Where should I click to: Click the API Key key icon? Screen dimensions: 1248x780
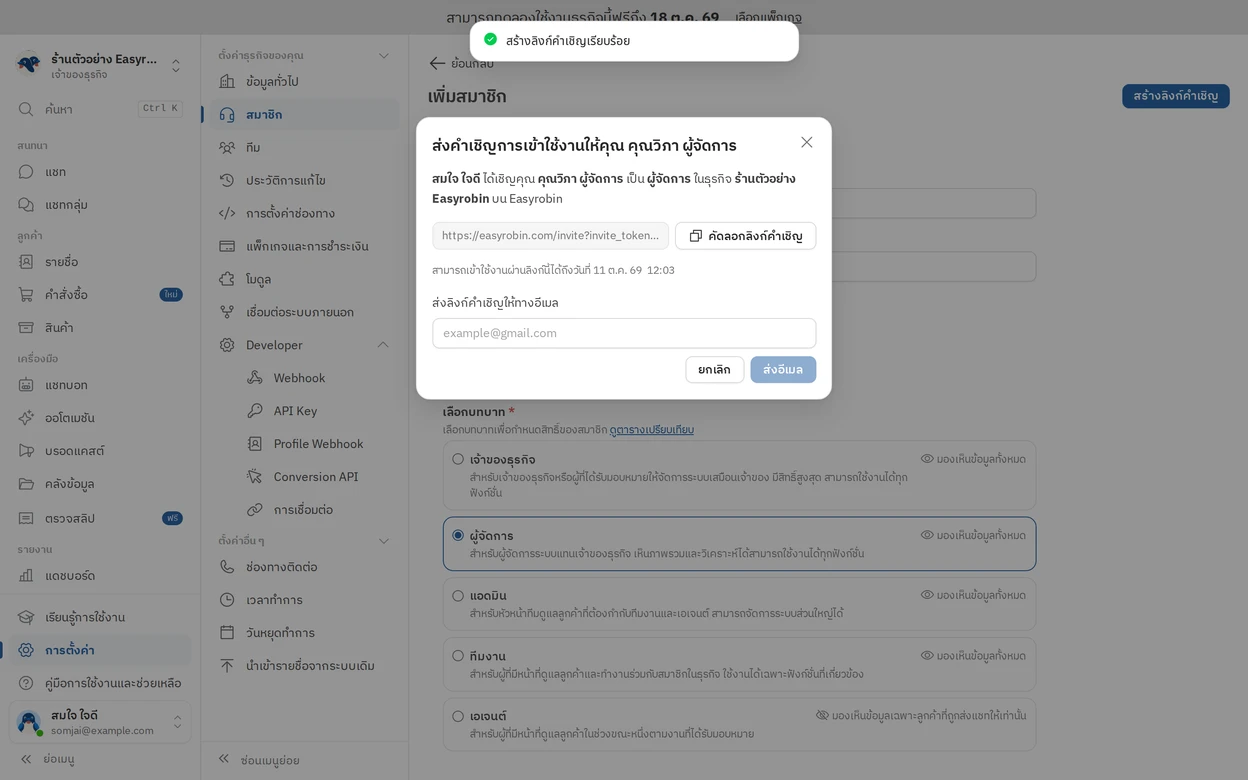[x=255, y=411]
